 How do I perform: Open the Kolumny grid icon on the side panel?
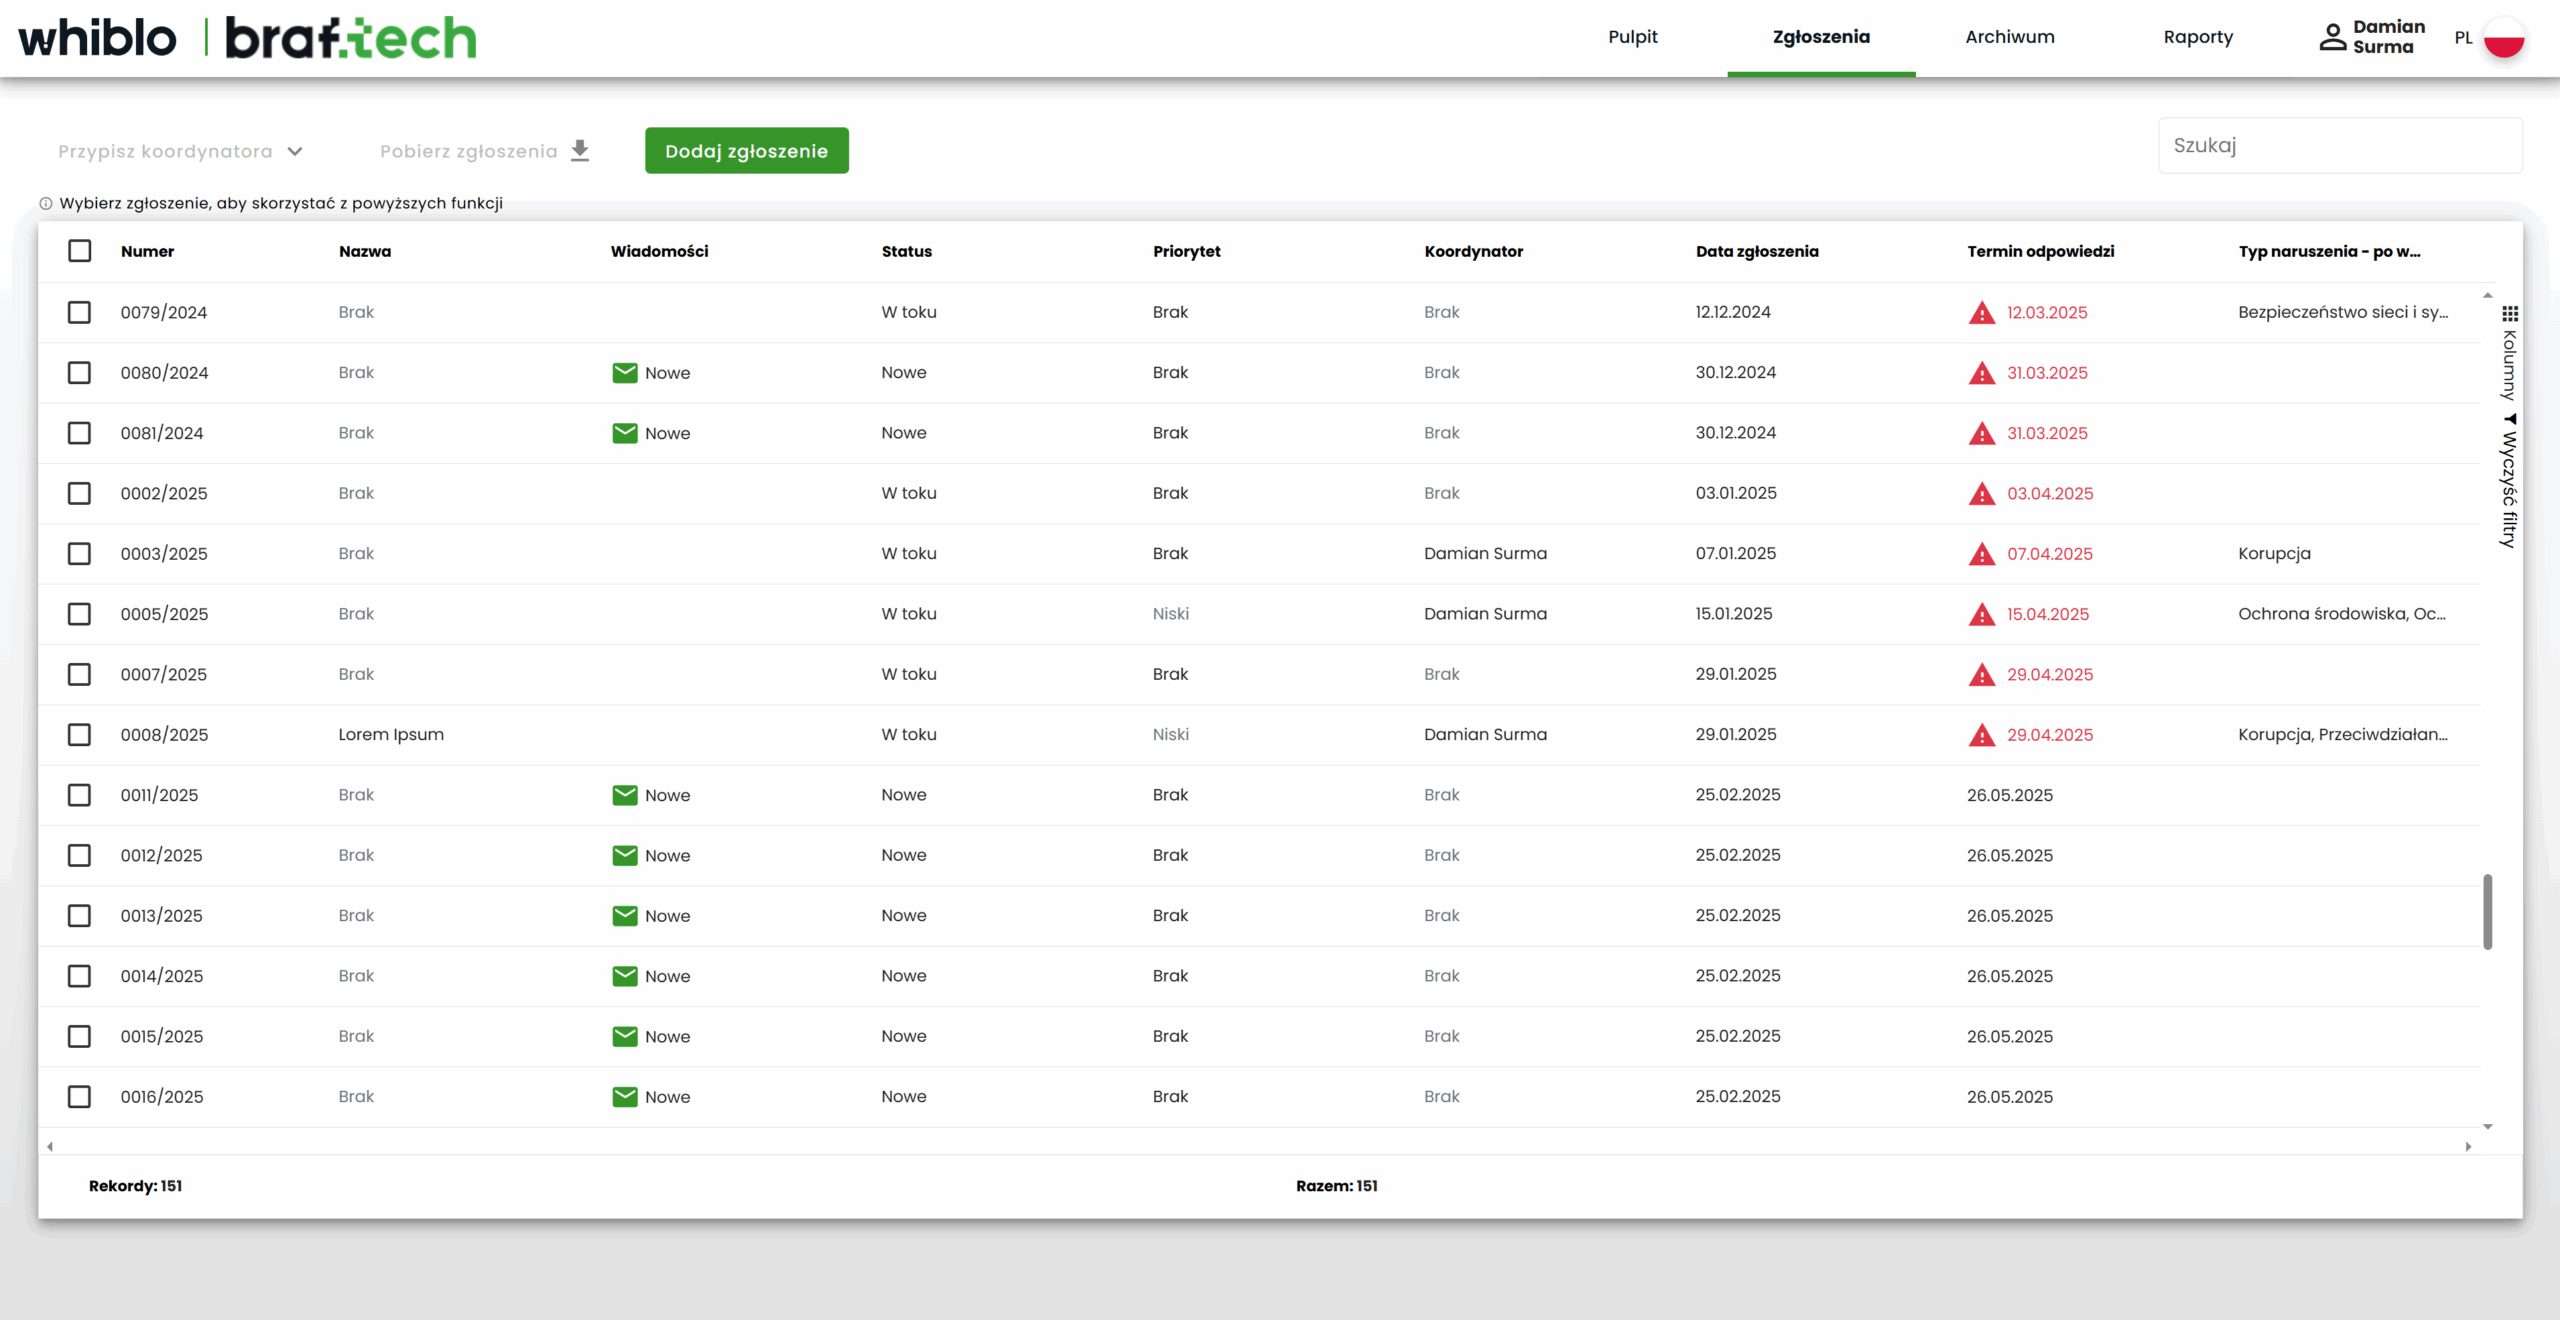[x=2510, y=313]
